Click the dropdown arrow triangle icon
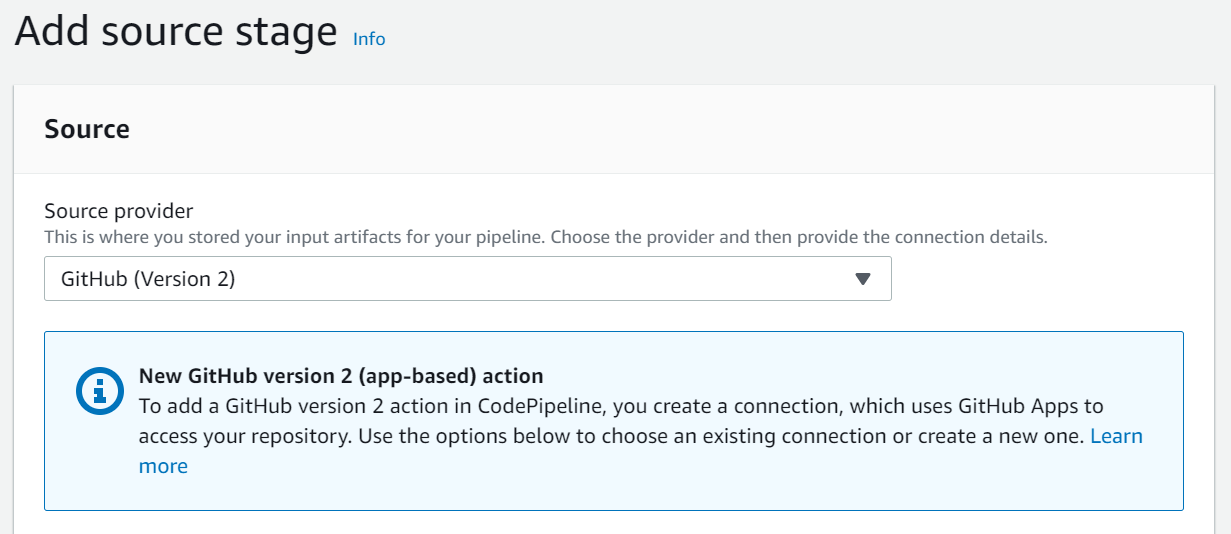Image resolution: width=1231 pixels, height=534 pixels. 863,279
